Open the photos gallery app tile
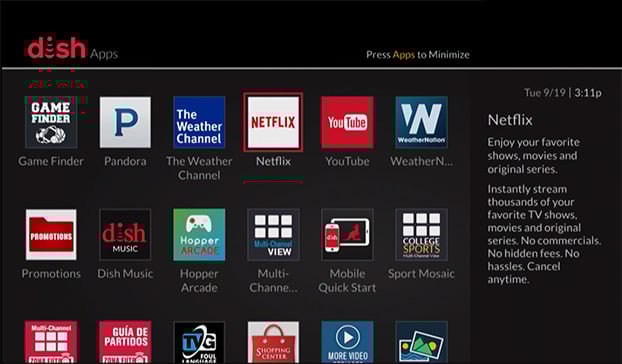622x364 pixels. pyautogui.click(x=421, y=342)
